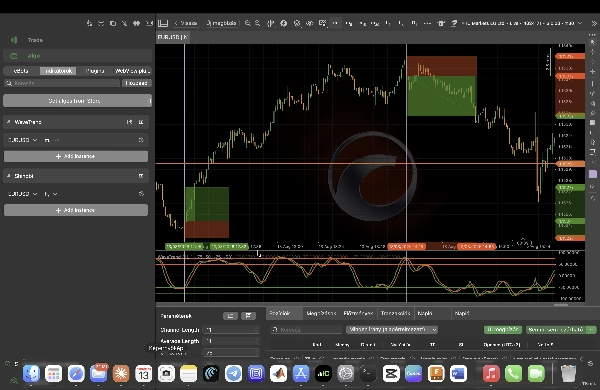Open CapCut from the Dock
The height and width of the screenshot is (390, 600).
(x=391, y=373)
